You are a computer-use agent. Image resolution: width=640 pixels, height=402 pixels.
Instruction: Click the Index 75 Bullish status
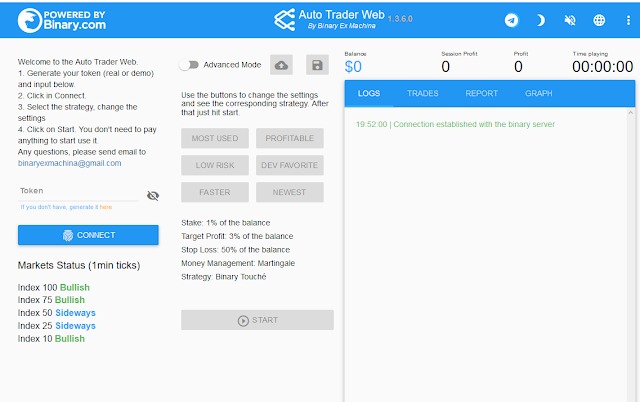tap(51, 300)
